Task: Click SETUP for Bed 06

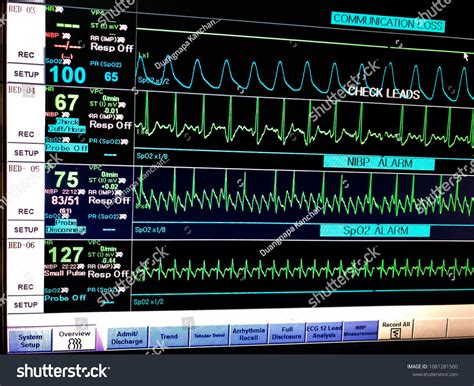Action: tap(26, 305)
